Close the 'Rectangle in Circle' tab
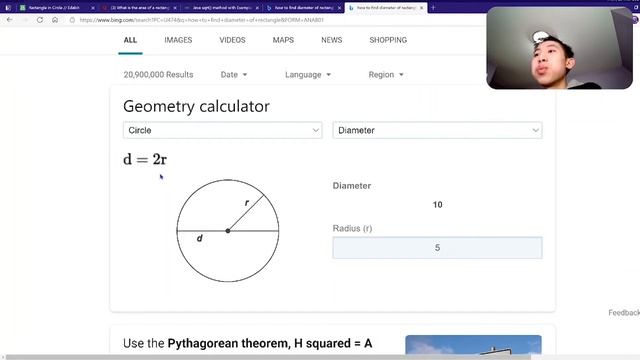Screen dimensions: 640x360 click(x=93, y=8)
